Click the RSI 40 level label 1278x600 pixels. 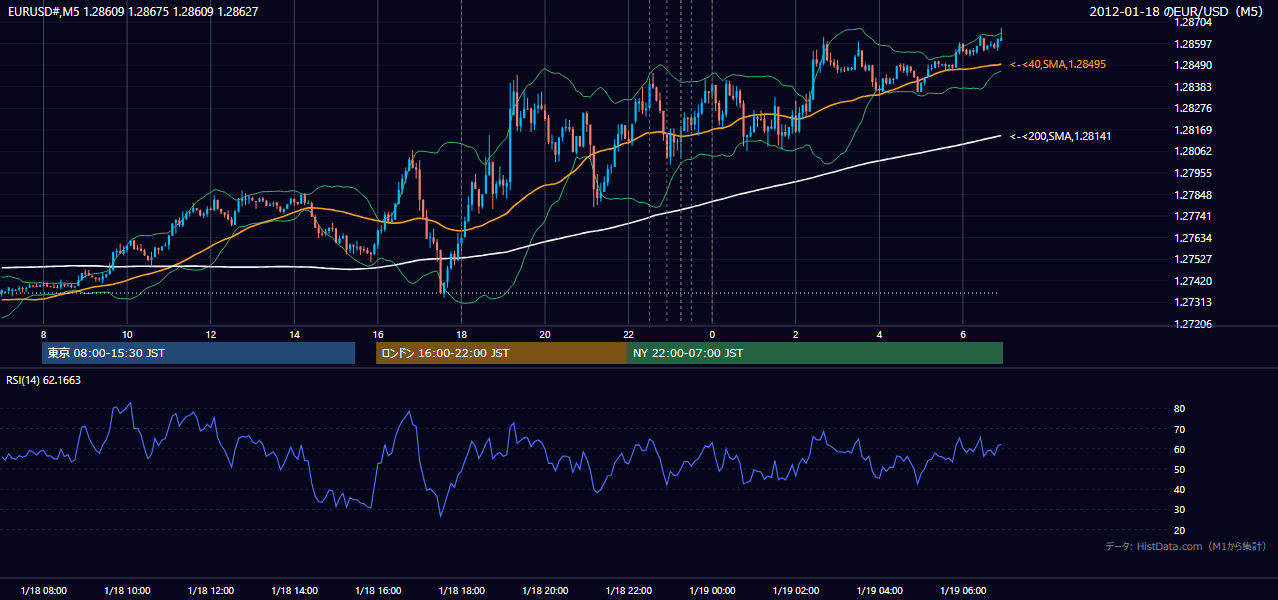1180,489
